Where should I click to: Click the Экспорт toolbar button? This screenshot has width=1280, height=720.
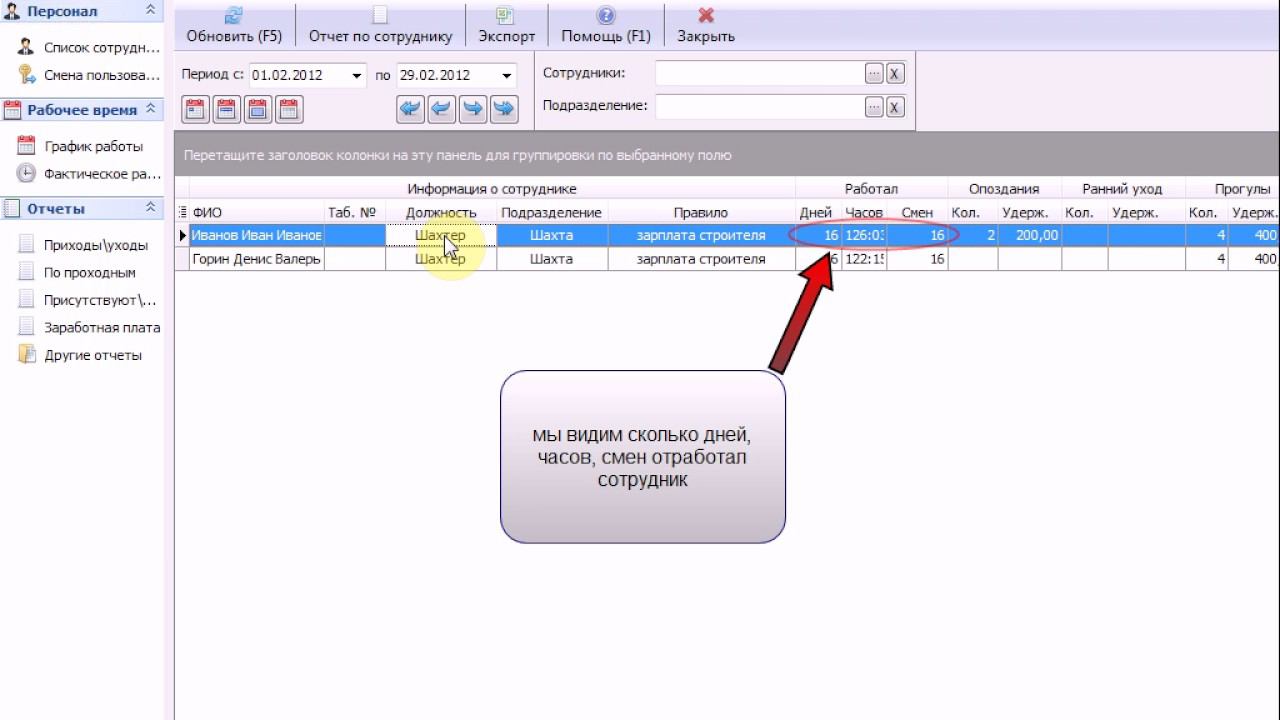click(506, 25)
